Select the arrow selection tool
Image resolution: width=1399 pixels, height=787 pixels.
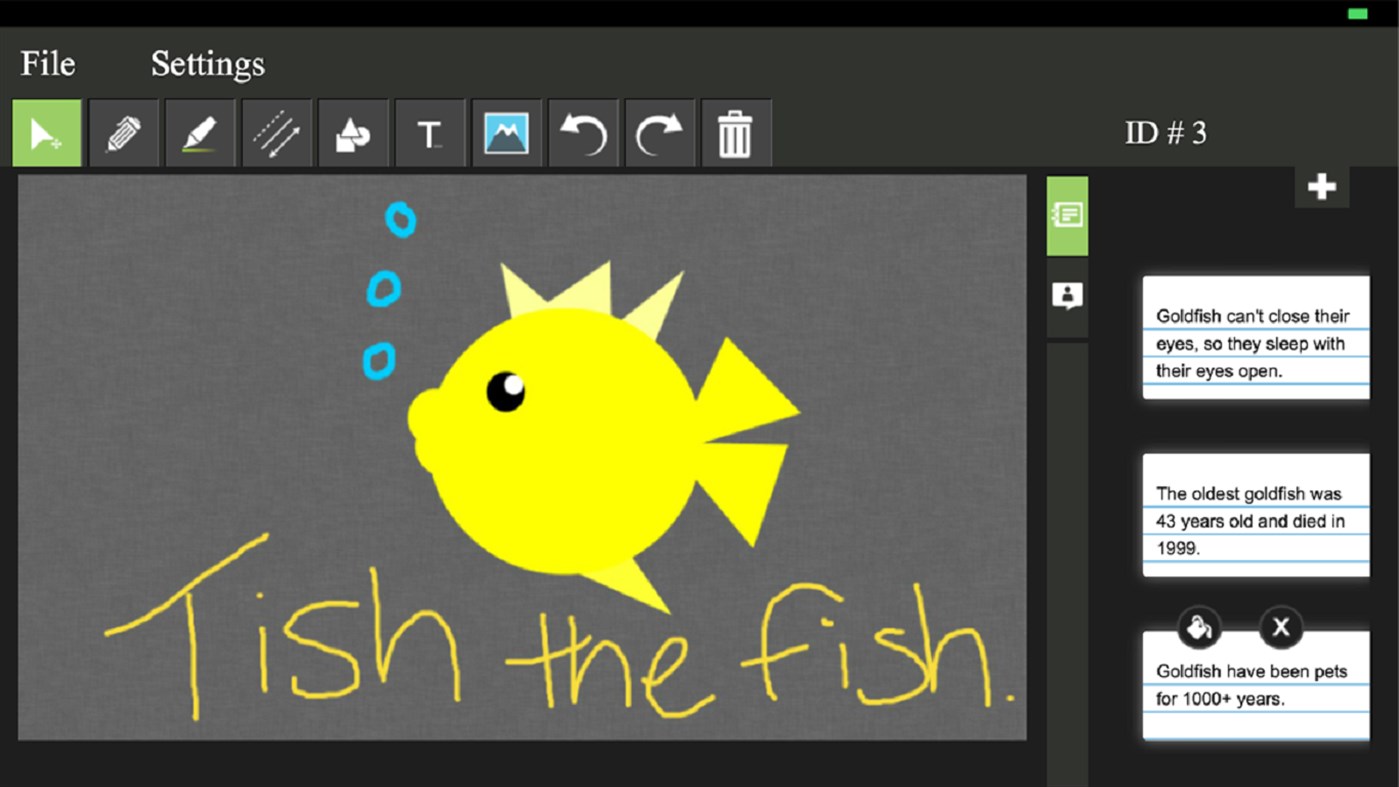coord(46,133)
